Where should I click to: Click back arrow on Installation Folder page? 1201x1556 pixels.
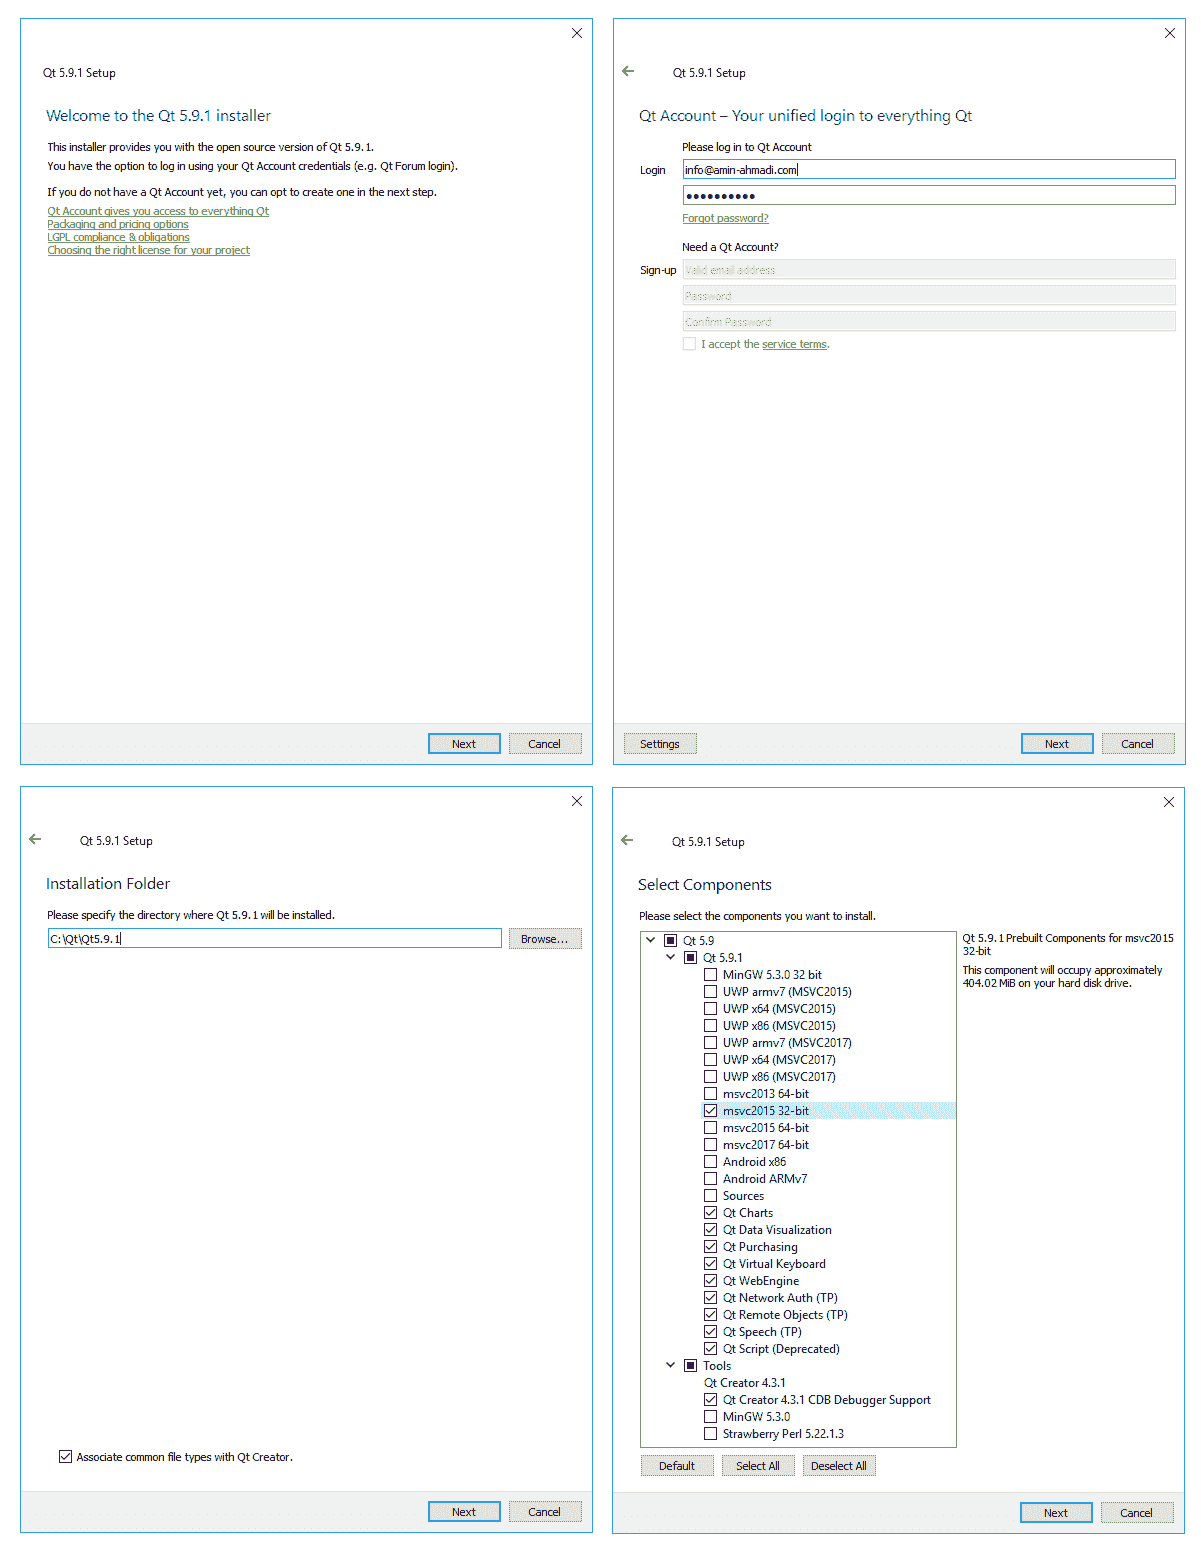[x=35, y=839]
